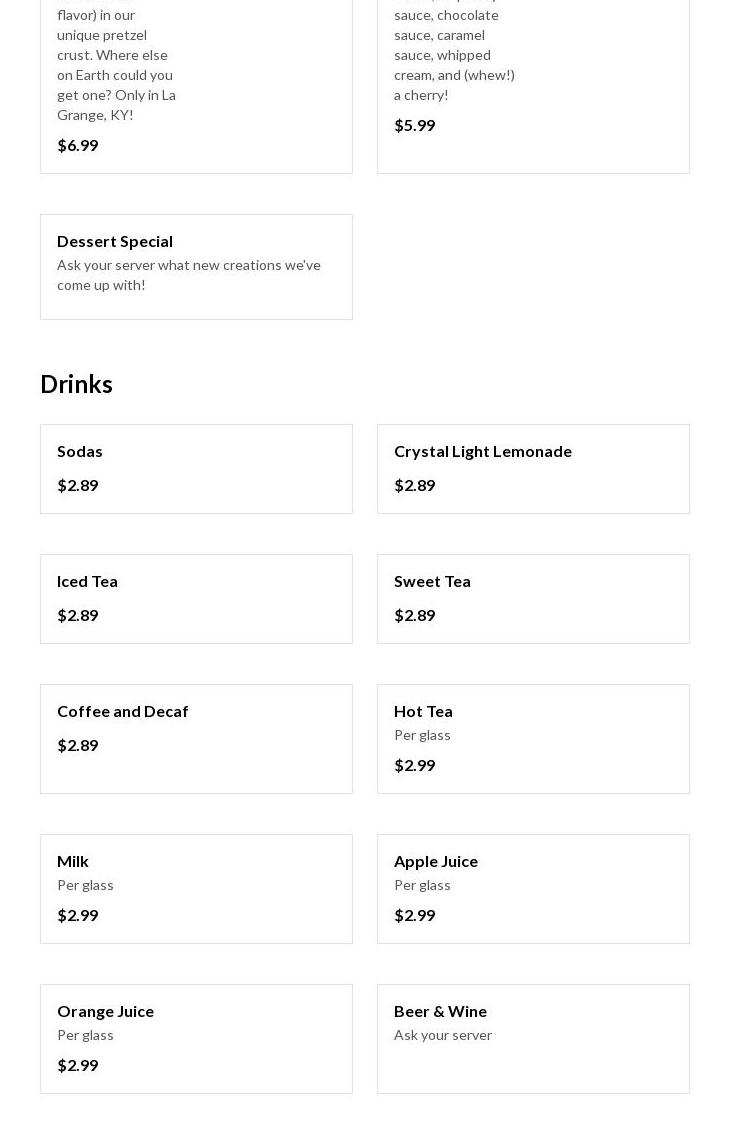This screenshot has height=1140, width=730.
Task: Choose the Iced Tea title
Action: click(87, 581)
